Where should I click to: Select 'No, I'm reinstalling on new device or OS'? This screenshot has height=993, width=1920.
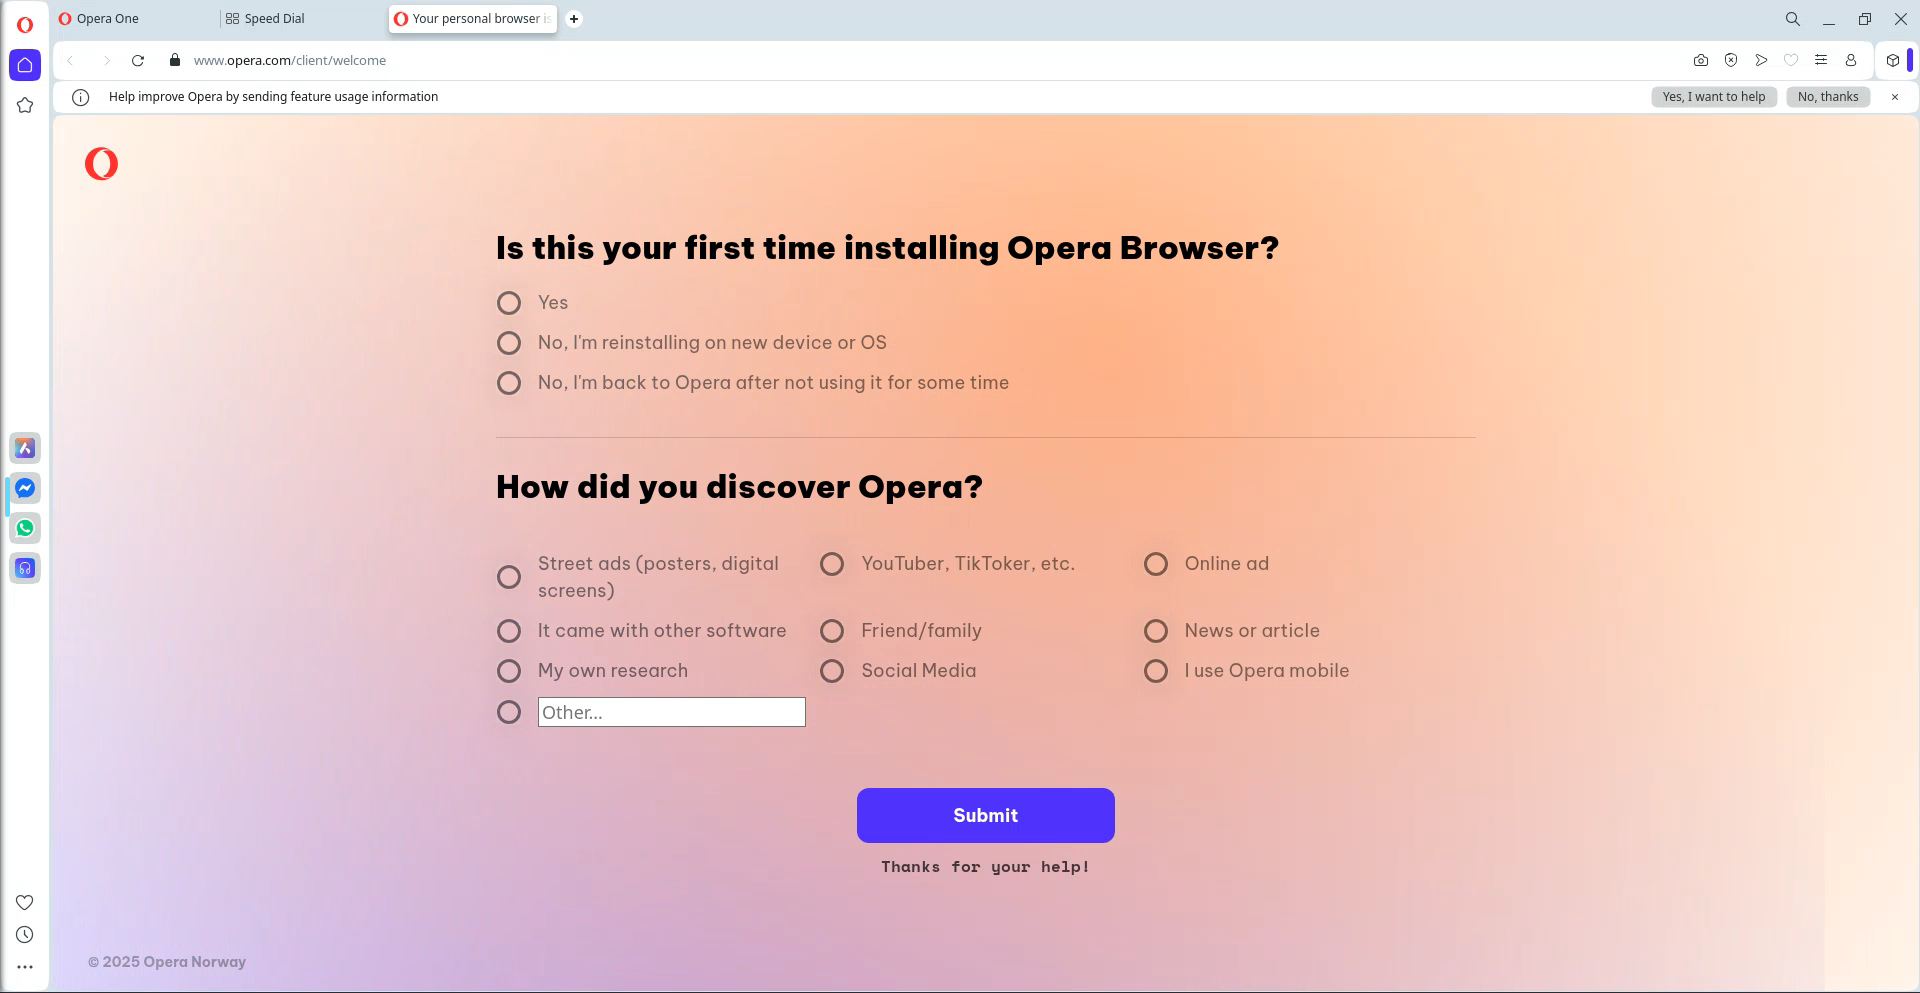point(509,343)
